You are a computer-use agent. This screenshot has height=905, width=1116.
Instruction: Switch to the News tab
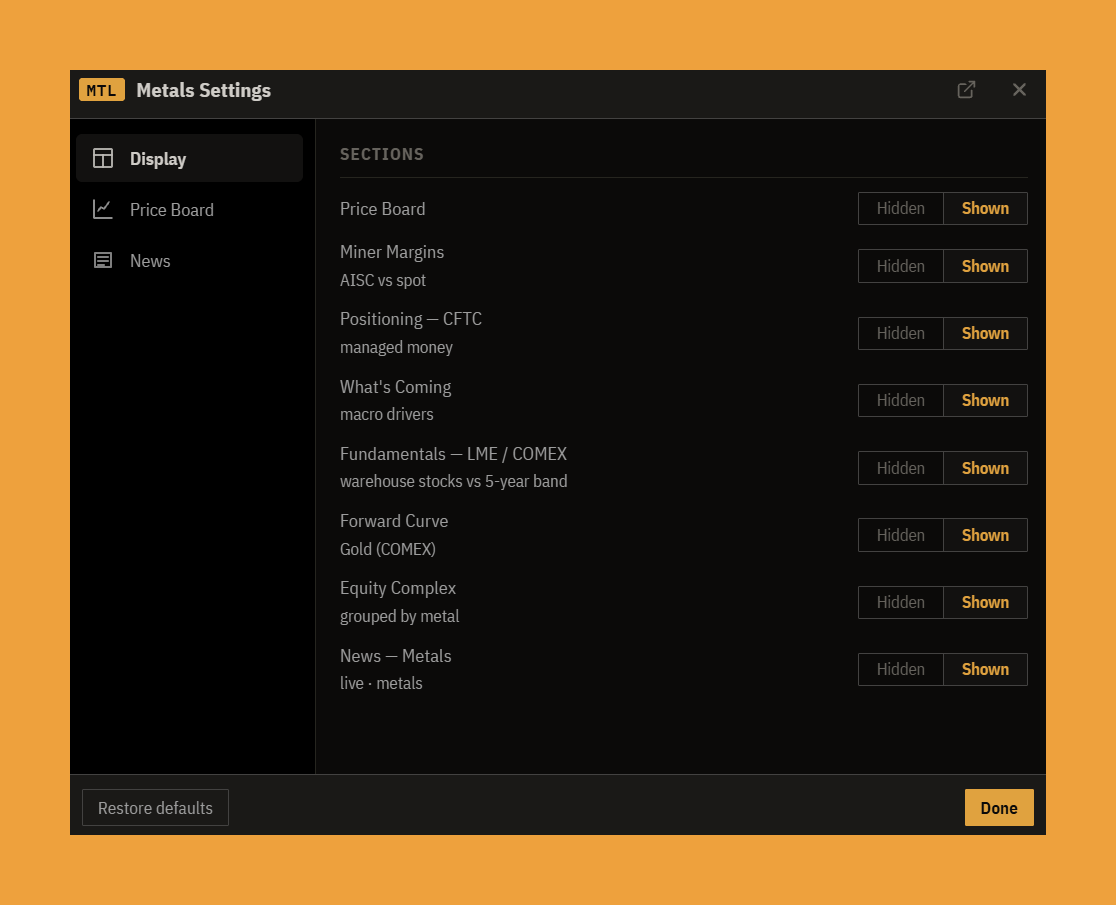[x=189, y=260]
